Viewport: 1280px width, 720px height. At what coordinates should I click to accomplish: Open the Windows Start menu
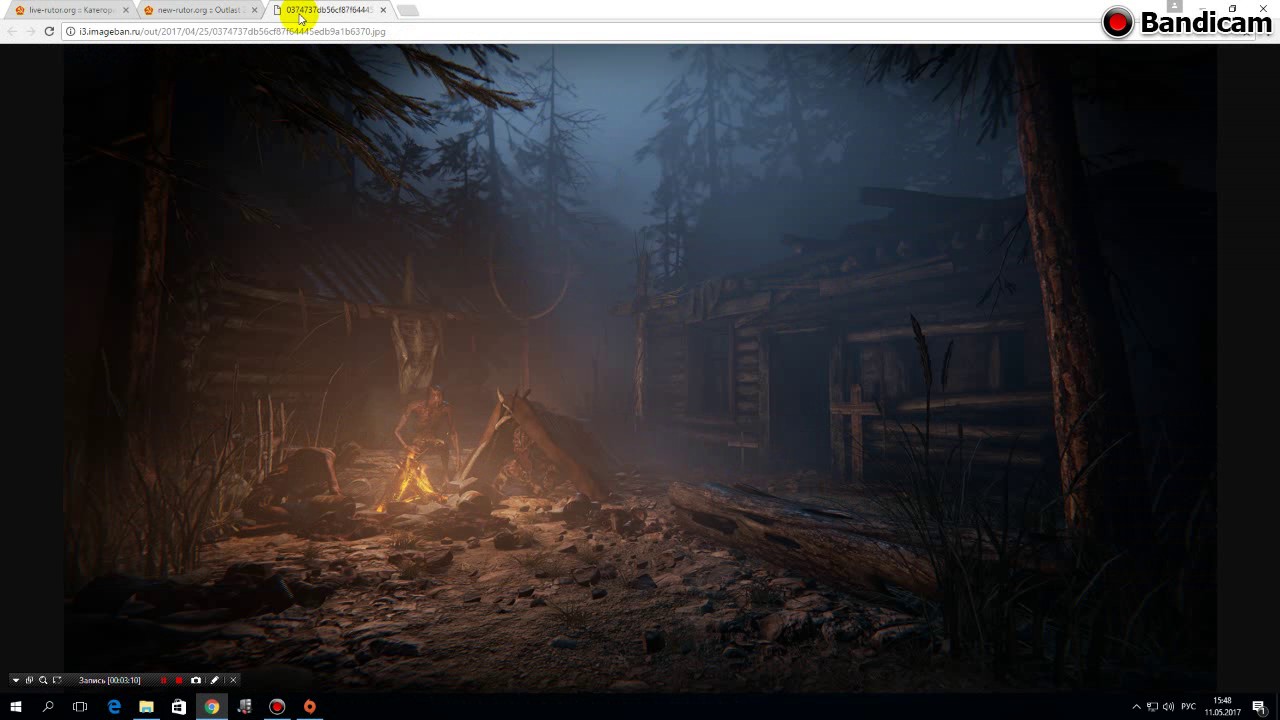pos(16,707)
